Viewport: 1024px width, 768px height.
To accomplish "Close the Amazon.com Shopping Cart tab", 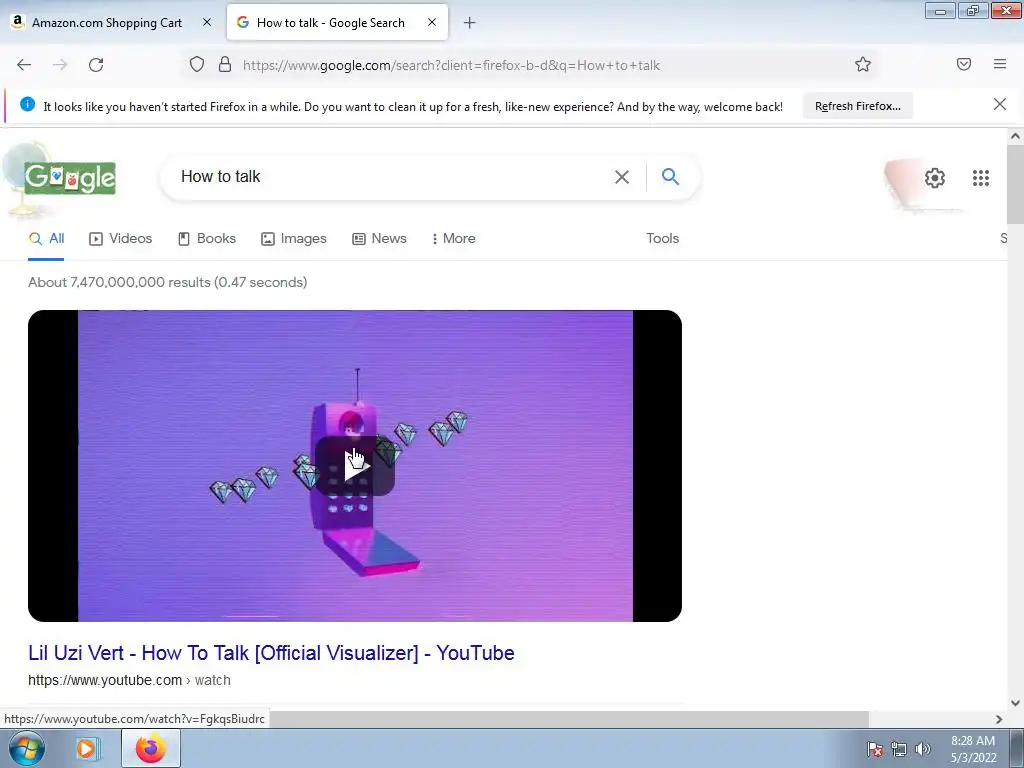I will 207,22.
